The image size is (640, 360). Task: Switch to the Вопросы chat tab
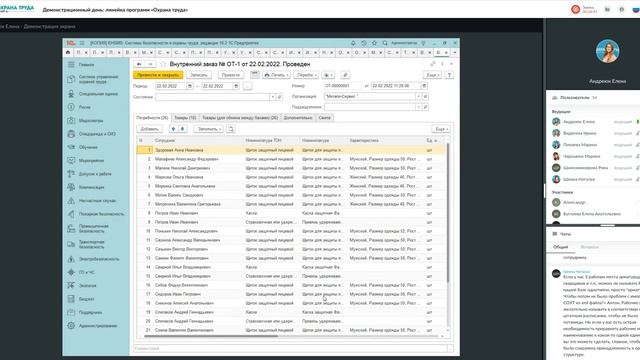[589, 247]
